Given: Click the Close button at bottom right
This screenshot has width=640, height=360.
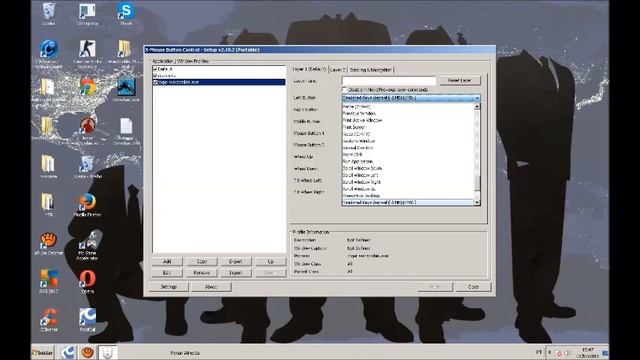Looking at the screenshot, I should click(473, 287).
